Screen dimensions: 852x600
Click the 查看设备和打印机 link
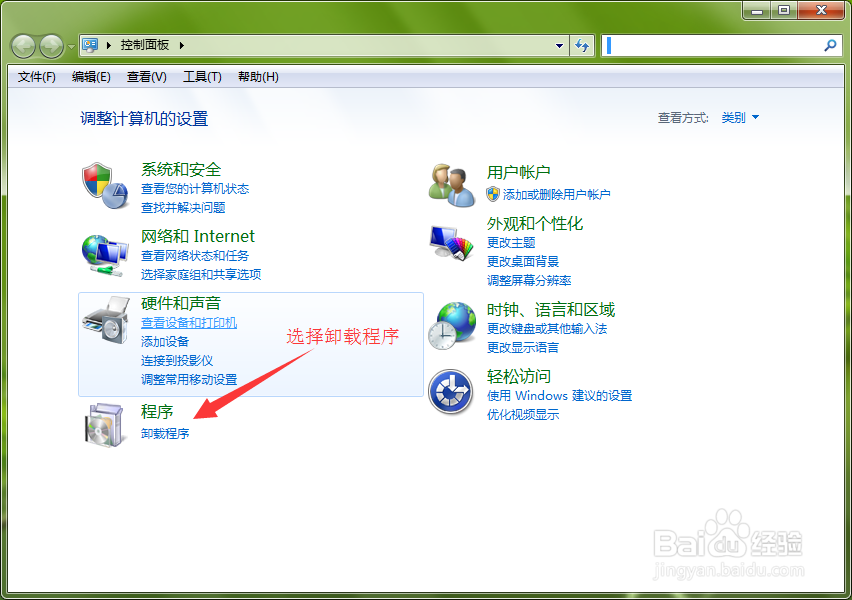point(189,322)
